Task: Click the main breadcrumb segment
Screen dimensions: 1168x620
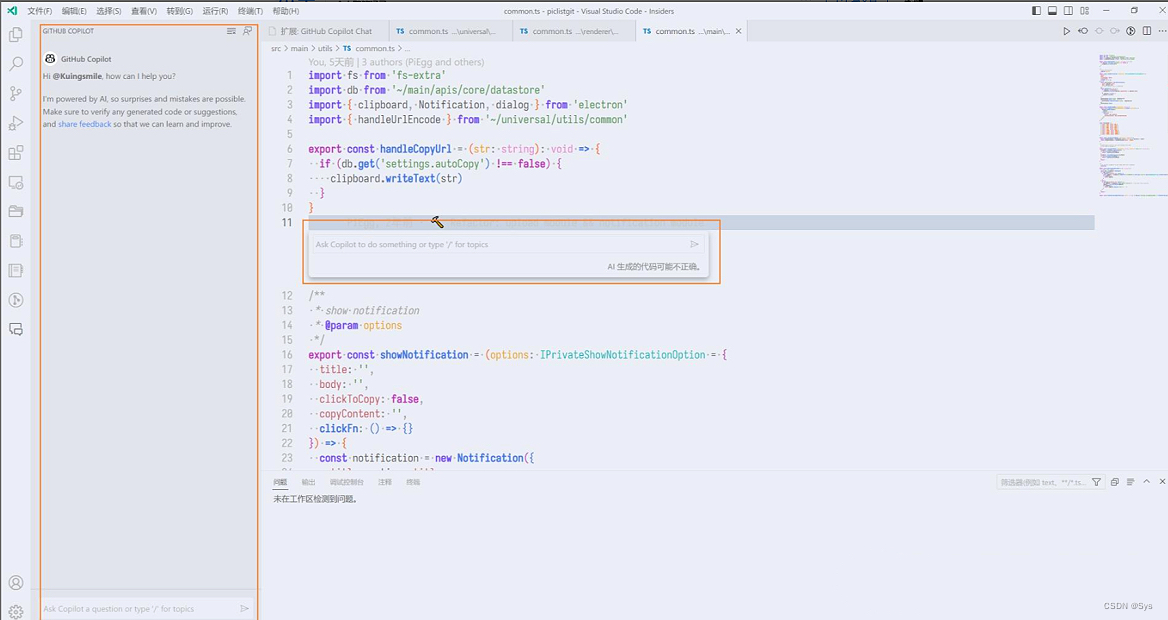Action: tap(299, 48)
